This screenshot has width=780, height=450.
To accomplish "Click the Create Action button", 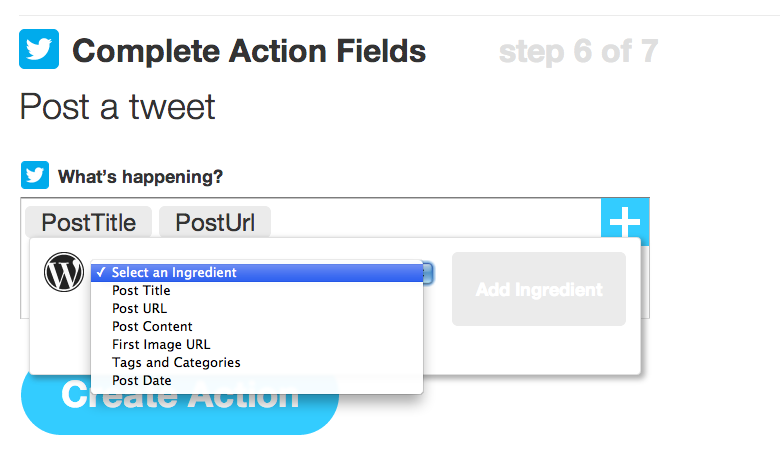I will point(180,405).
